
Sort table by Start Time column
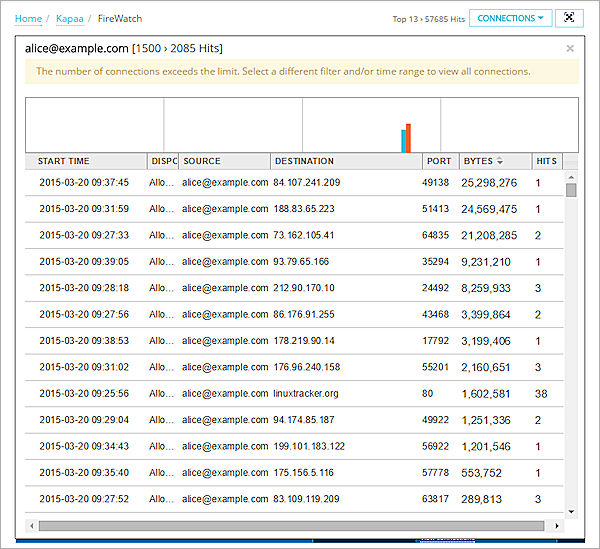coord(64,161)
